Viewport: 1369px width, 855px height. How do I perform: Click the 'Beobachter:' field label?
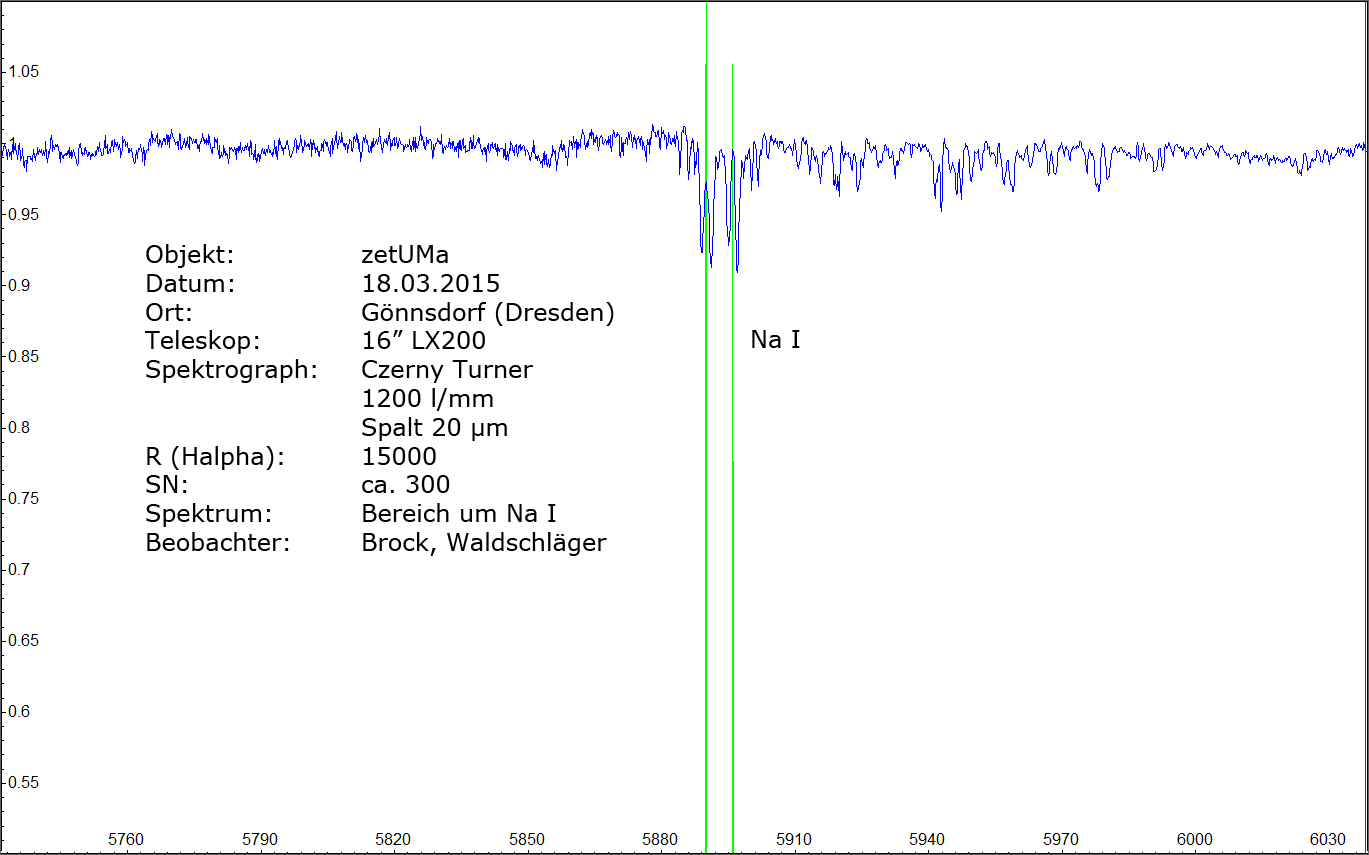tap(217, 543)
